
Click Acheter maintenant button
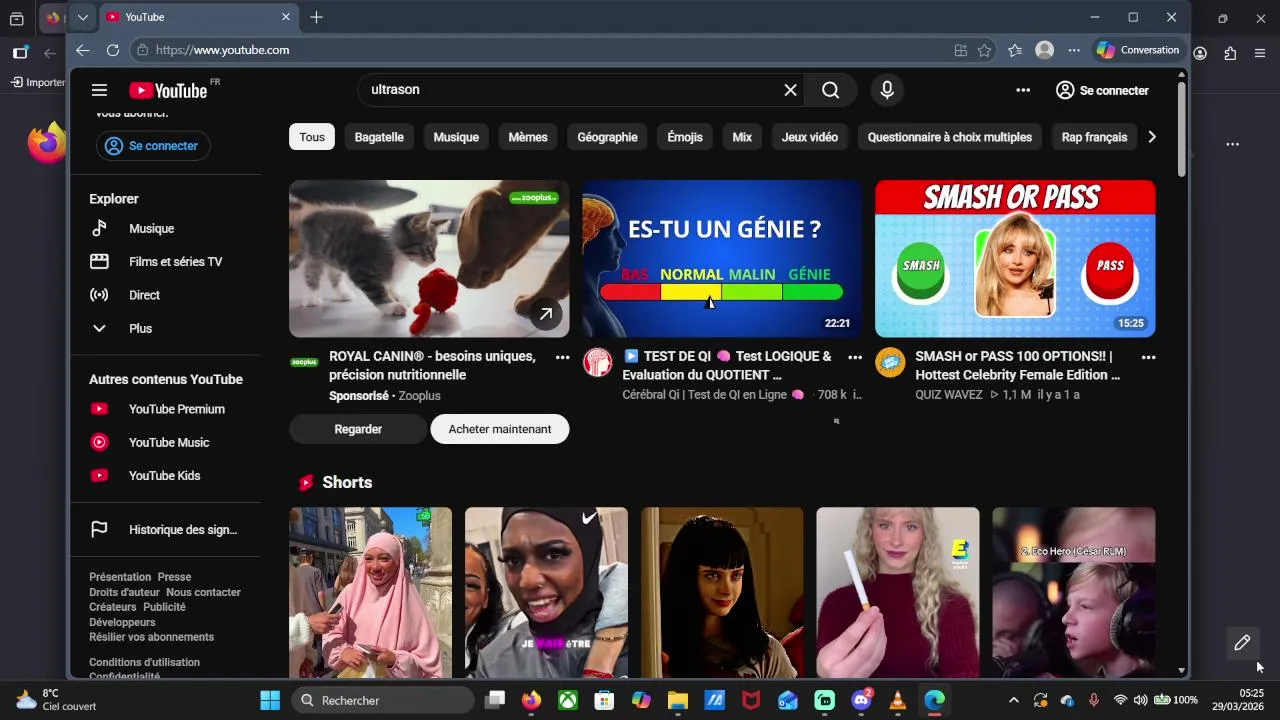click(x=500, y=429)
